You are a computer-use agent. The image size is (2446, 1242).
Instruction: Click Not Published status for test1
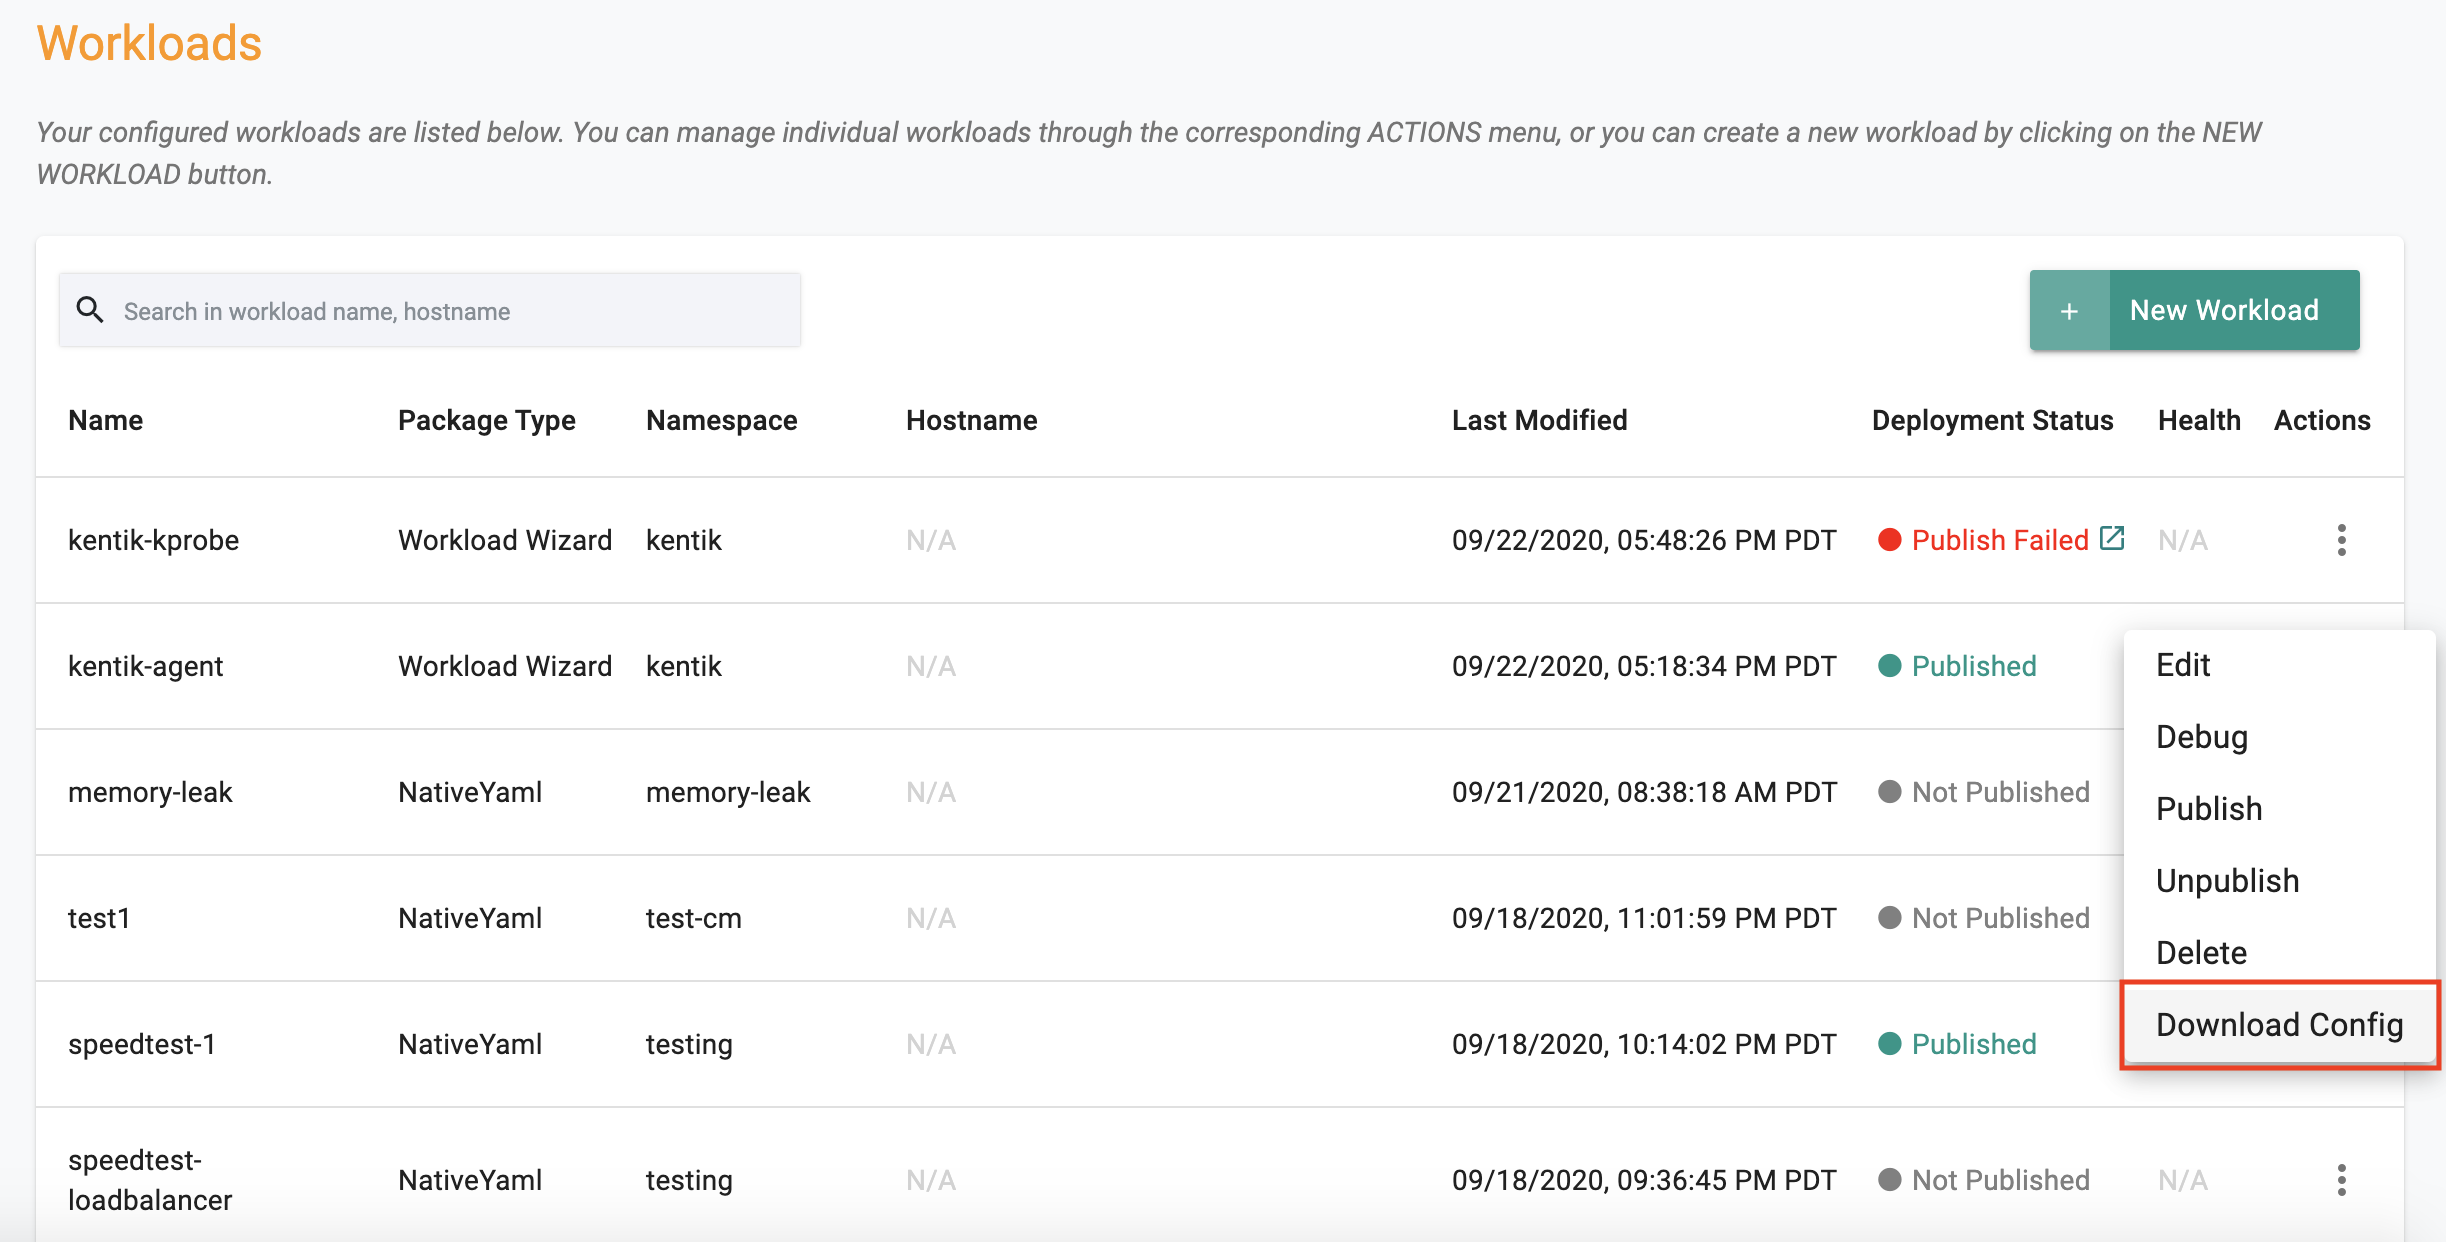point(2001,918)
